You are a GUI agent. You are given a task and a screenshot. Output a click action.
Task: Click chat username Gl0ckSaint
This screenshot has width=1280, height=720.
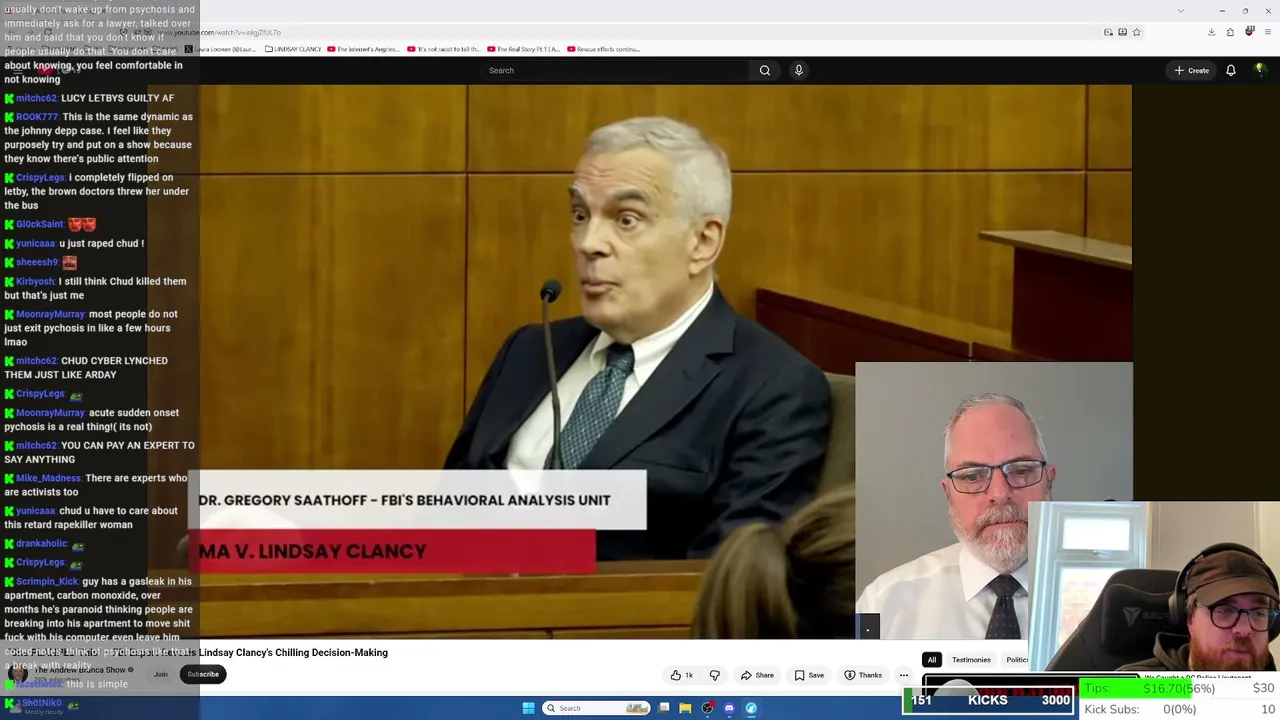coord(40,224)
